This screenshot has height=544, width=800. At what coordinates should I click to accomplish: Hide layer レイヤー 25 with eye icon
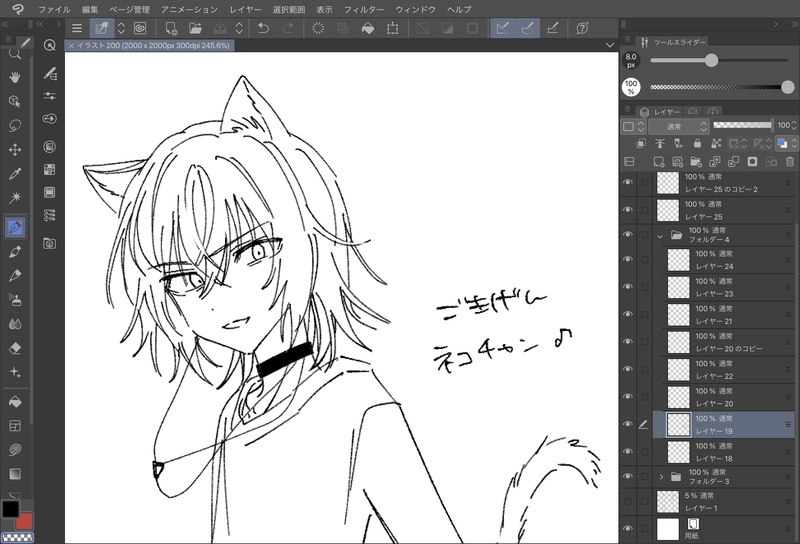(628, 210)
